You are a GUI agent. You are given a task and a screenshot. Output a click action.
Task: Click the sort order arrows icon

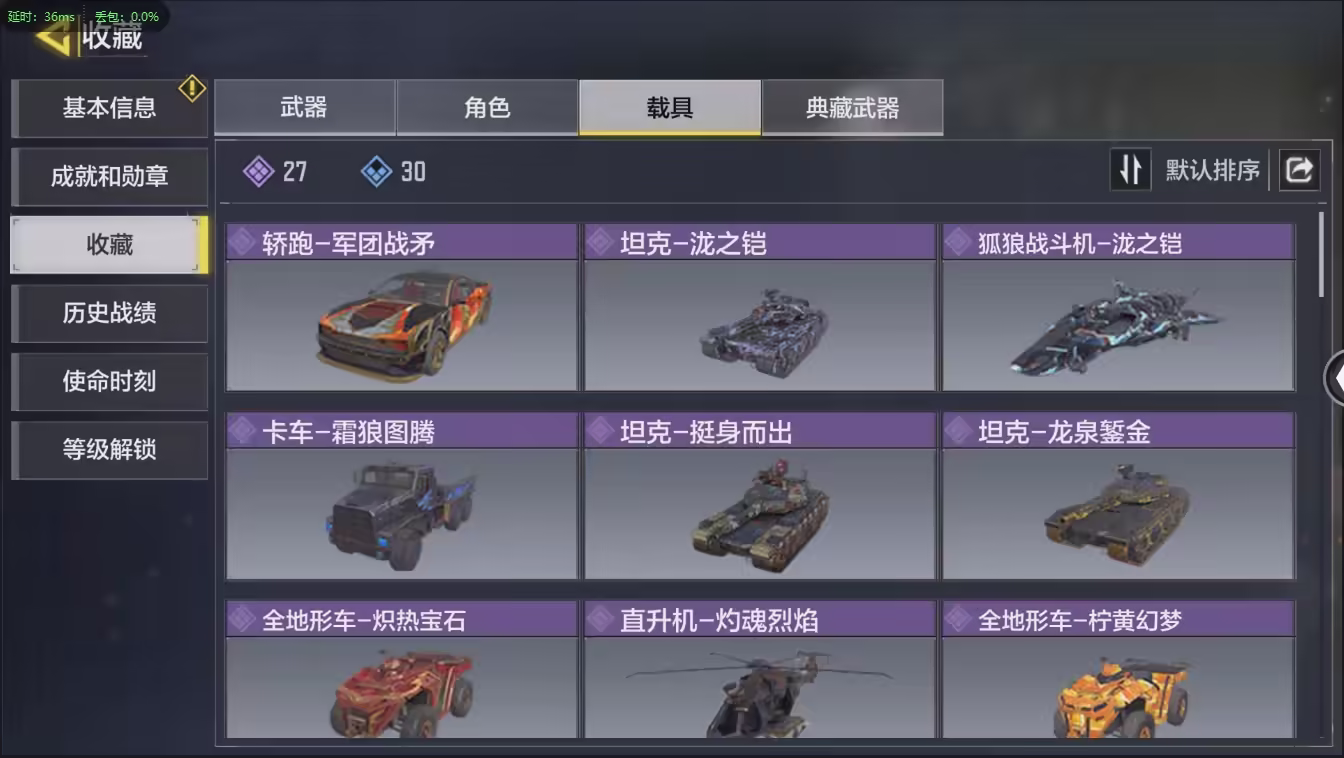click(1131, 170)
